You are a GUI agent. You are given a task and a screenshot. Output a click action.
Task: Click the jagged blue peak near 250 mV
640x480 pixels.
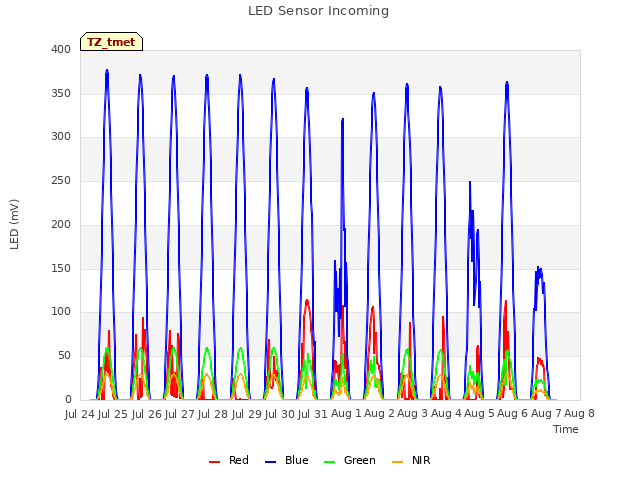(470, 183)
